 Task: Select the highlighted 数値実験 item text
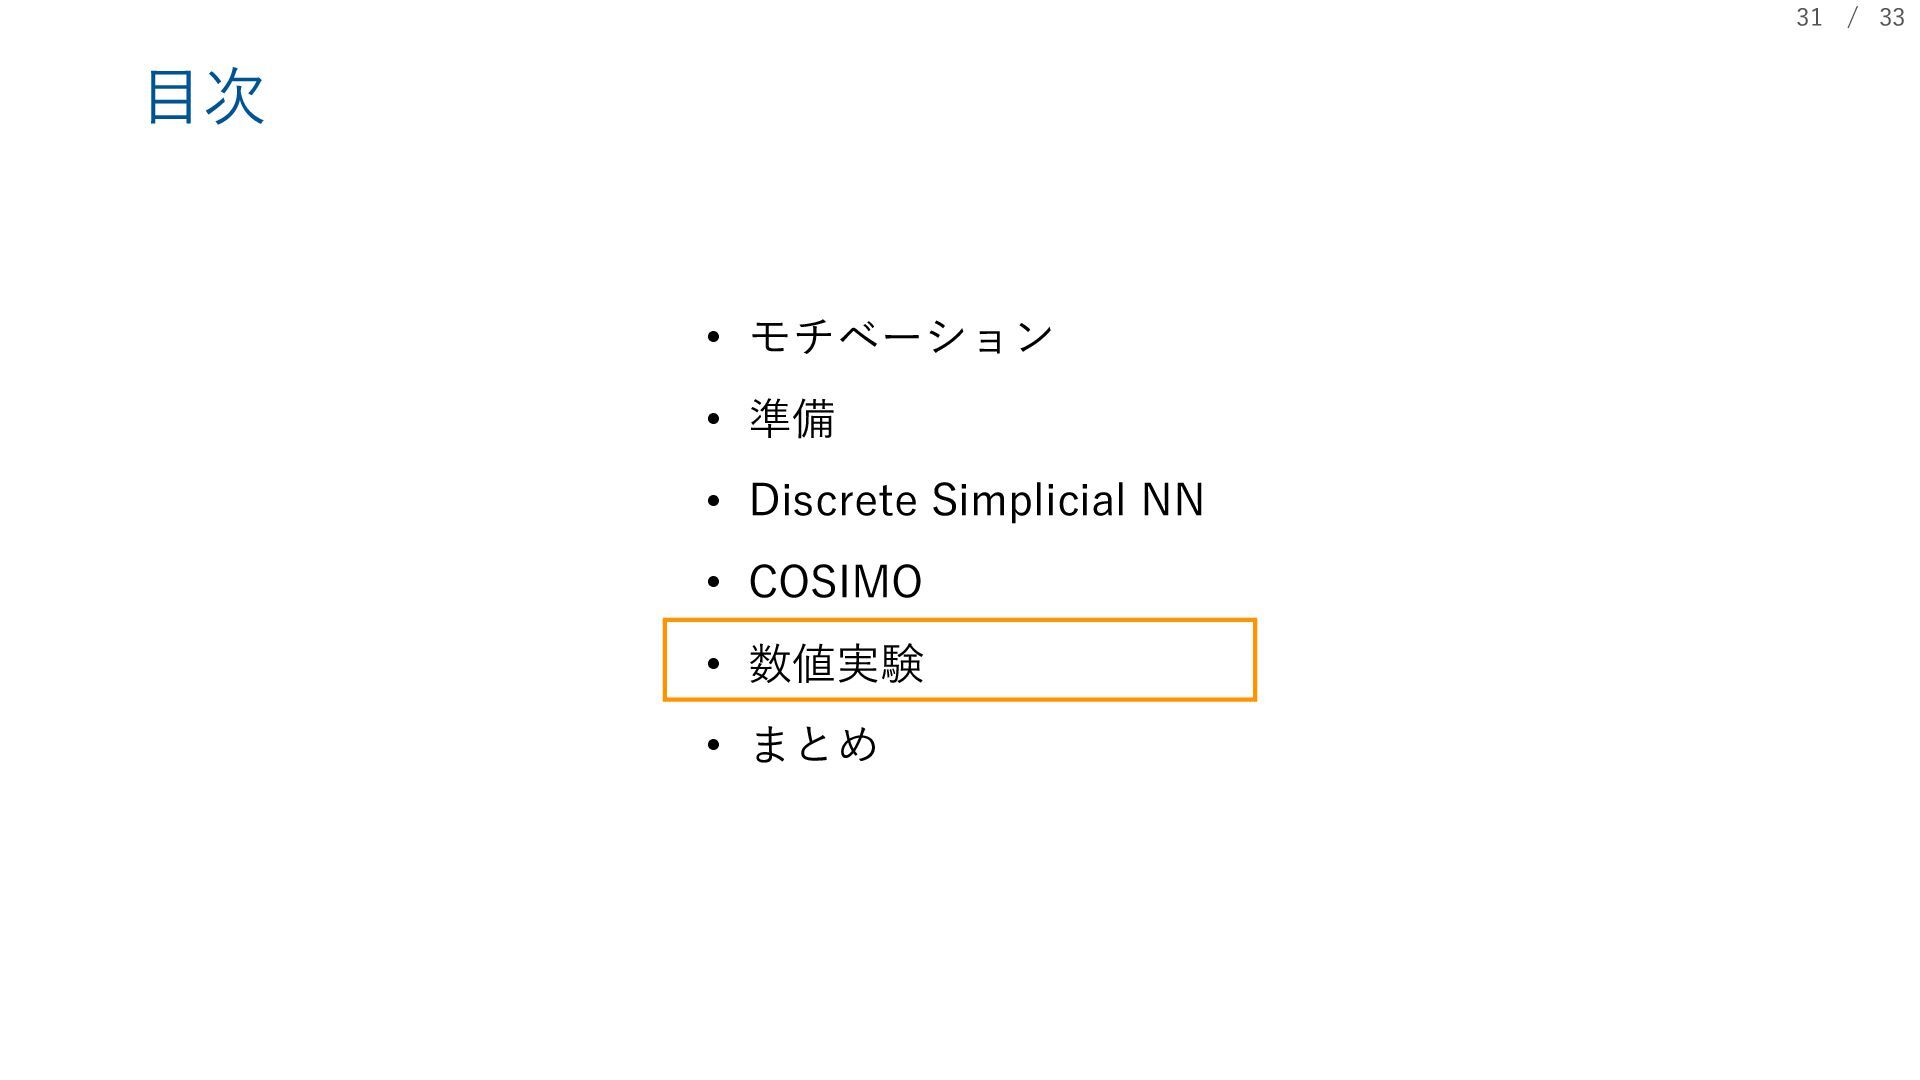pyautogui.click(x=836, y=663)
